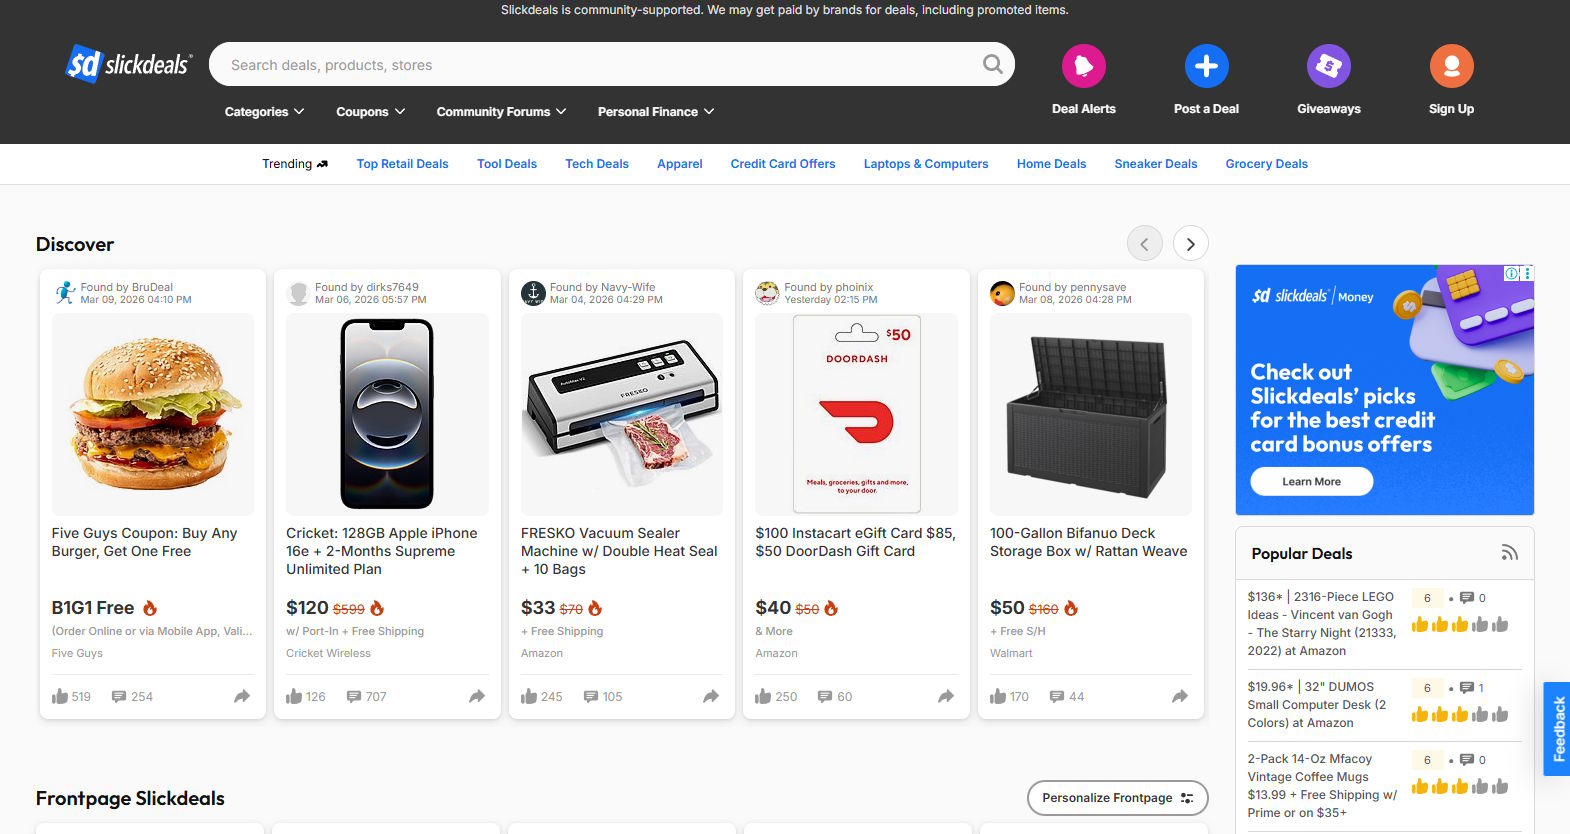Open the 32" DUMOS Computer Desk deal
The height and width of the screenshot is (834, 1570).
point(1316,705)
